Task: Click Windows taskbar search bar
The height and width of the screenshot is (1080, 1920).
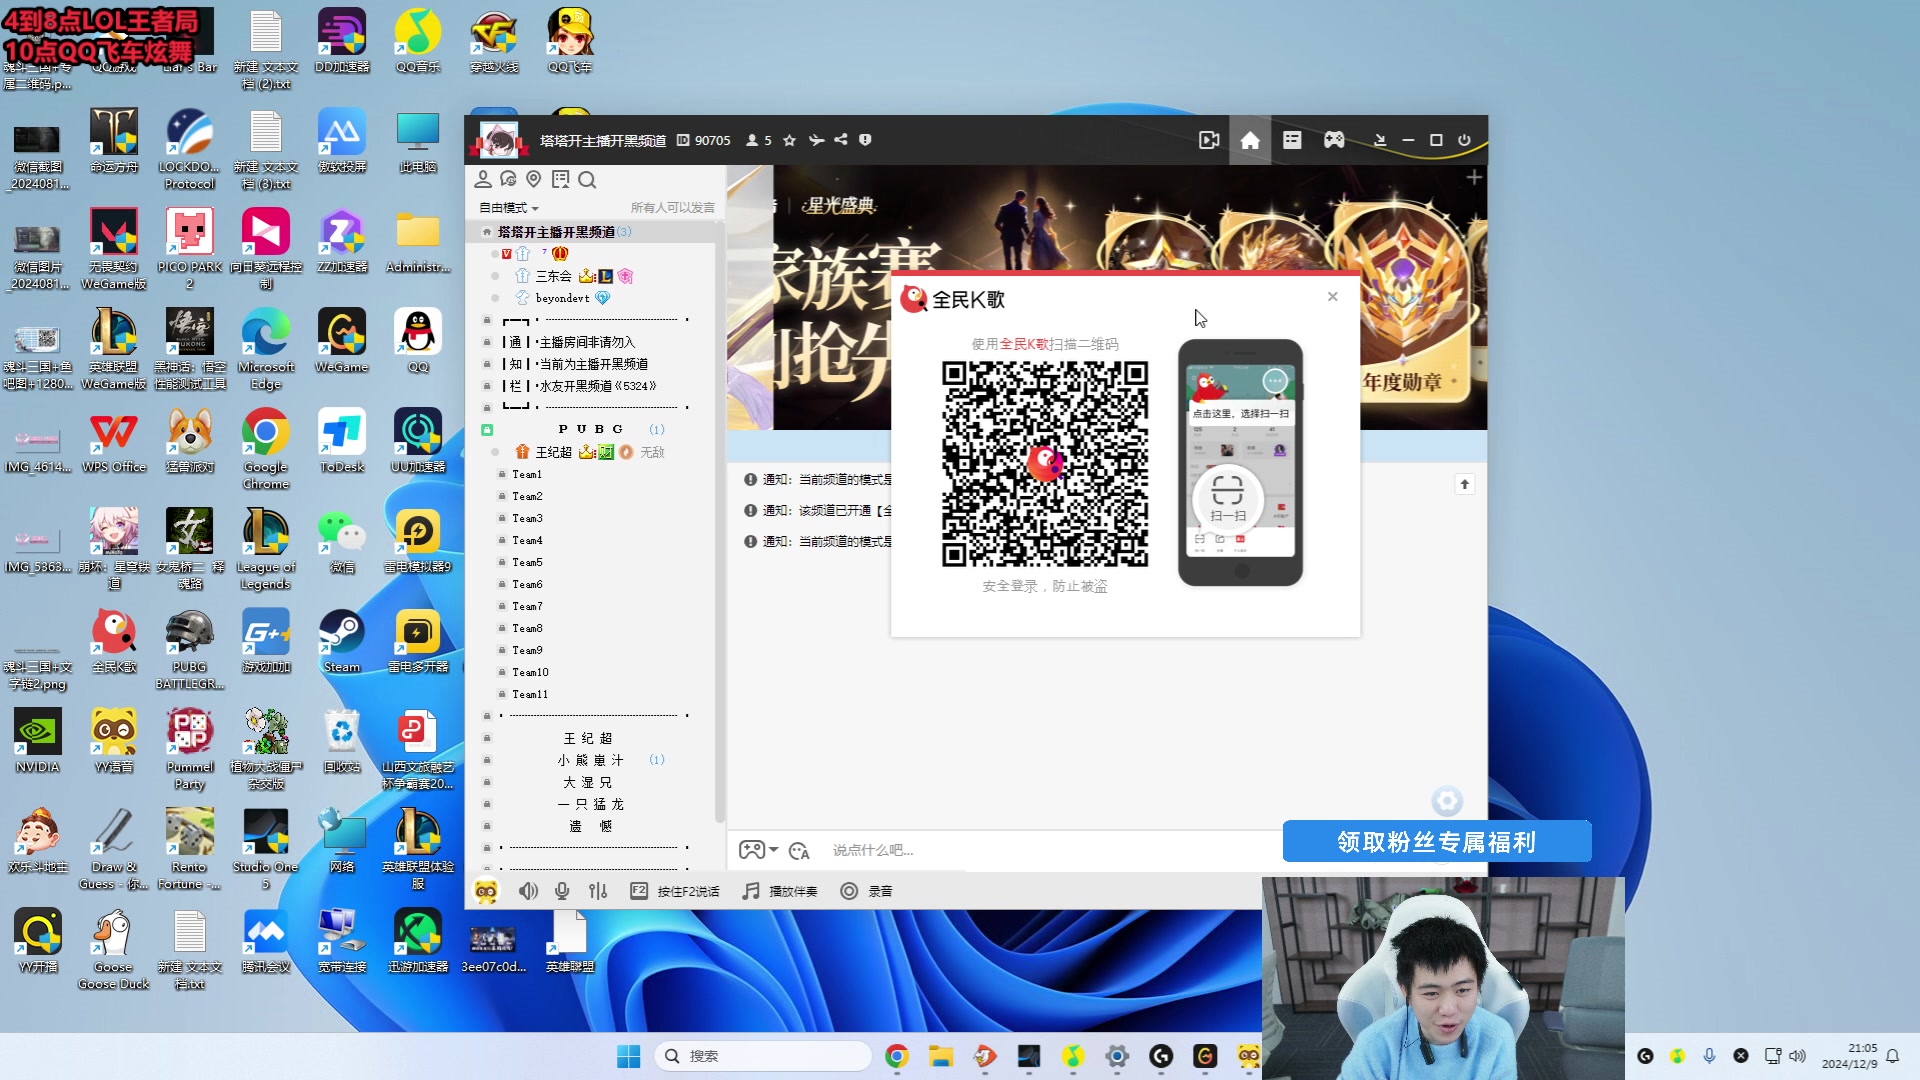Action: [x=765, y=1055]
